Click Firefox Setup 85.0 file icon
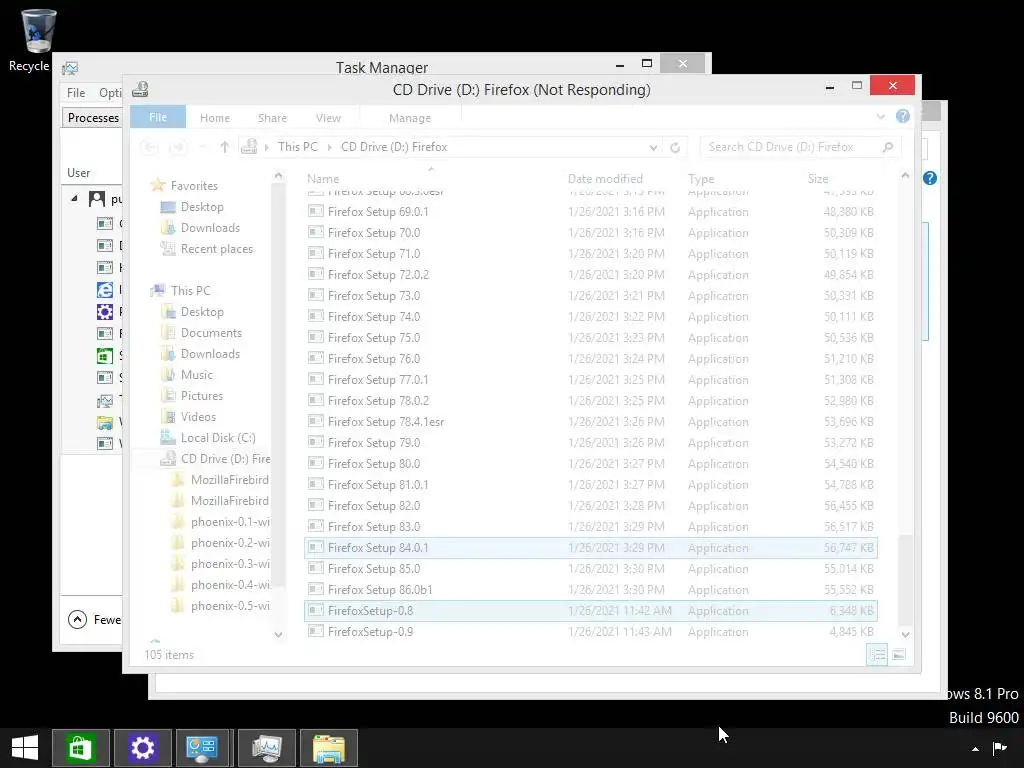 click(x=316, y=568)
